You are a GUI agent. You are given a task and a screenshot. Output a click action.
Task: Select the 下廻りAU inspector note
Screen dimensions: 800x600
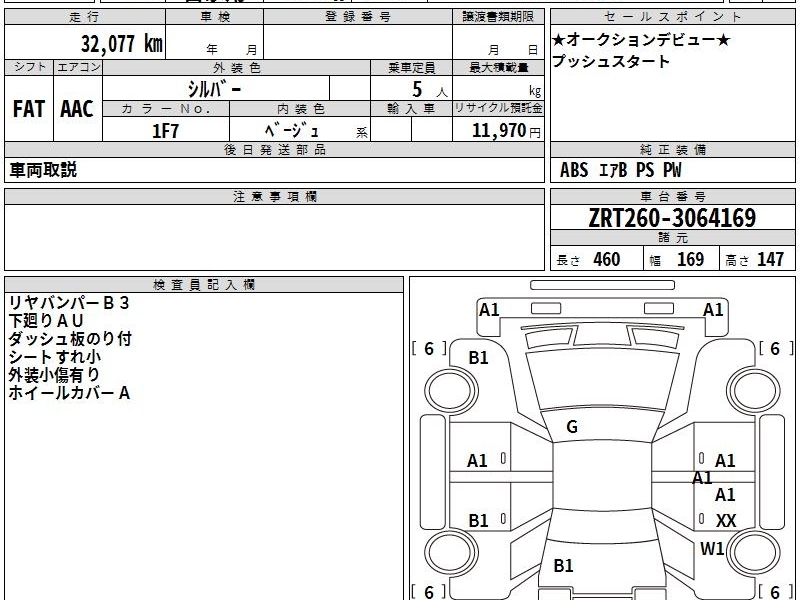pos(45,321)
